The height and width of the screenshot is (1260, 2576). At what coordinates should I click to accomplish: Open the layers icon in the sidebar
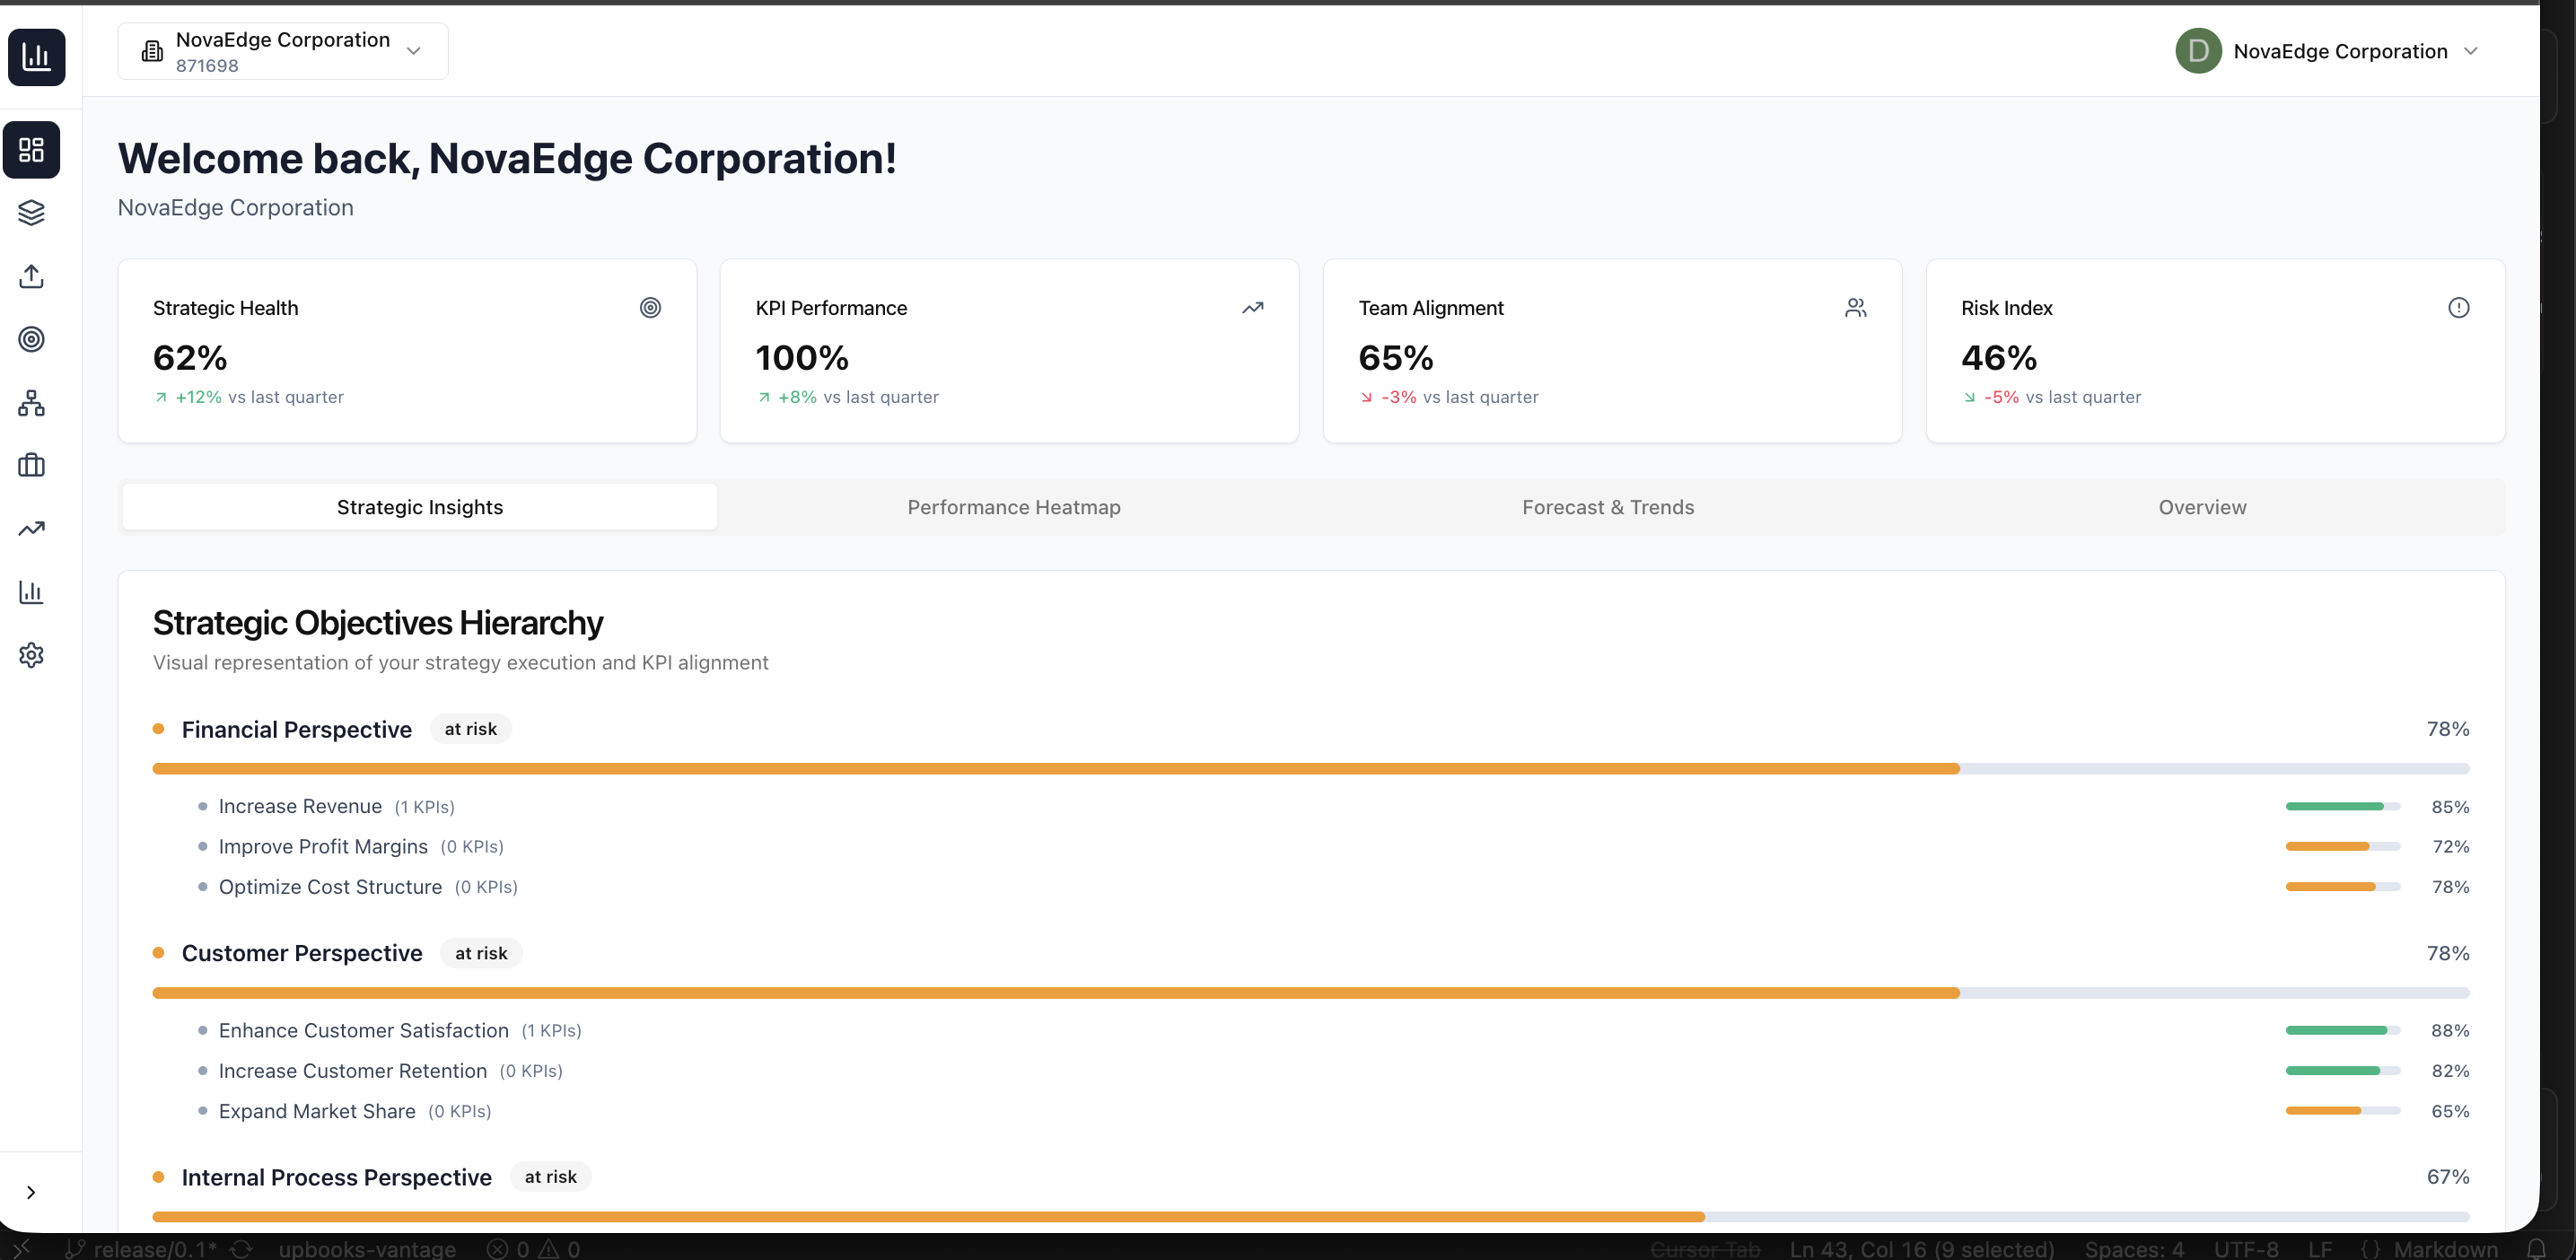[31, 212]
